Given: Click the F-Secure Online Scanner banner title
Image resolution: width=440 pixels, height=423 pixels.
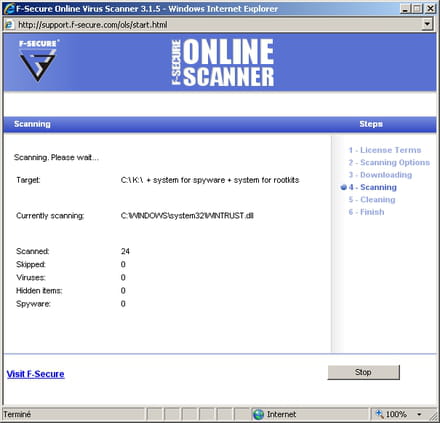Looking at the screenshot, I should [223, 62].
